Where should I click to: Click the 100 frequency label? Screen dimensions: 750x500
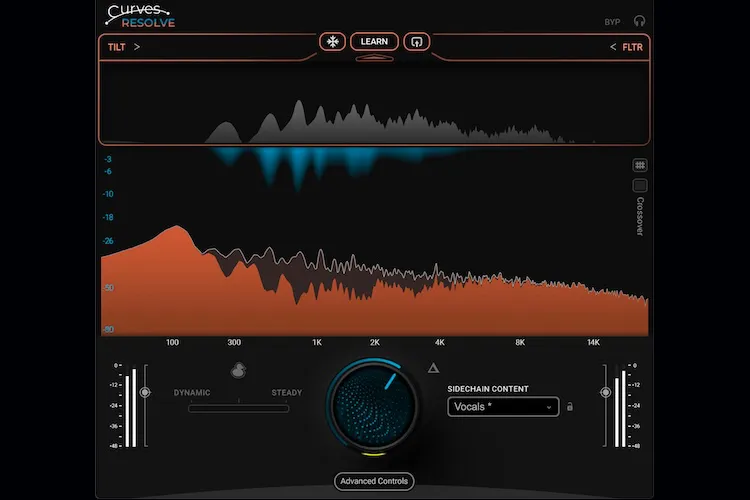(x=172, y=343)
